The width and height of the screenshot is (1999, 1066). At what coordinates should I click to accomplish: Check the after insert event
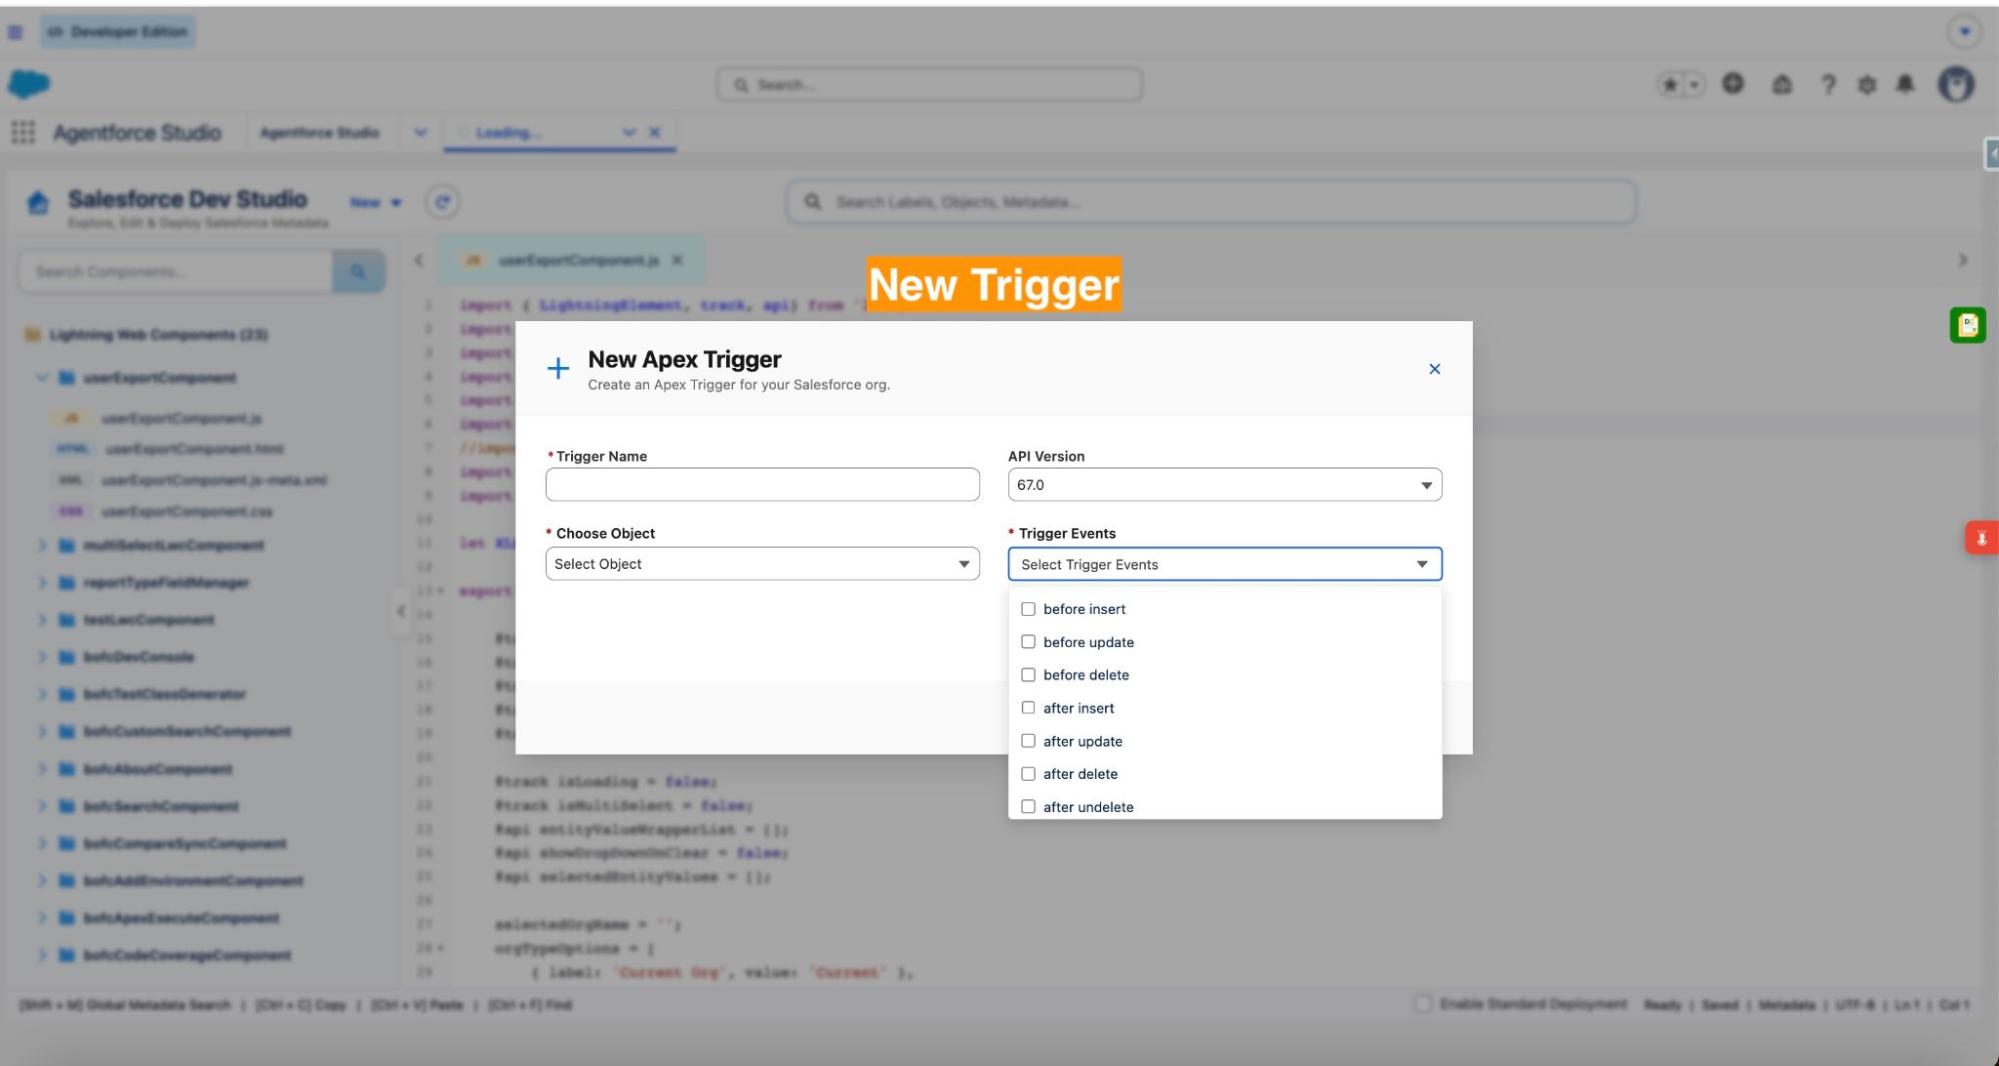1028,708
